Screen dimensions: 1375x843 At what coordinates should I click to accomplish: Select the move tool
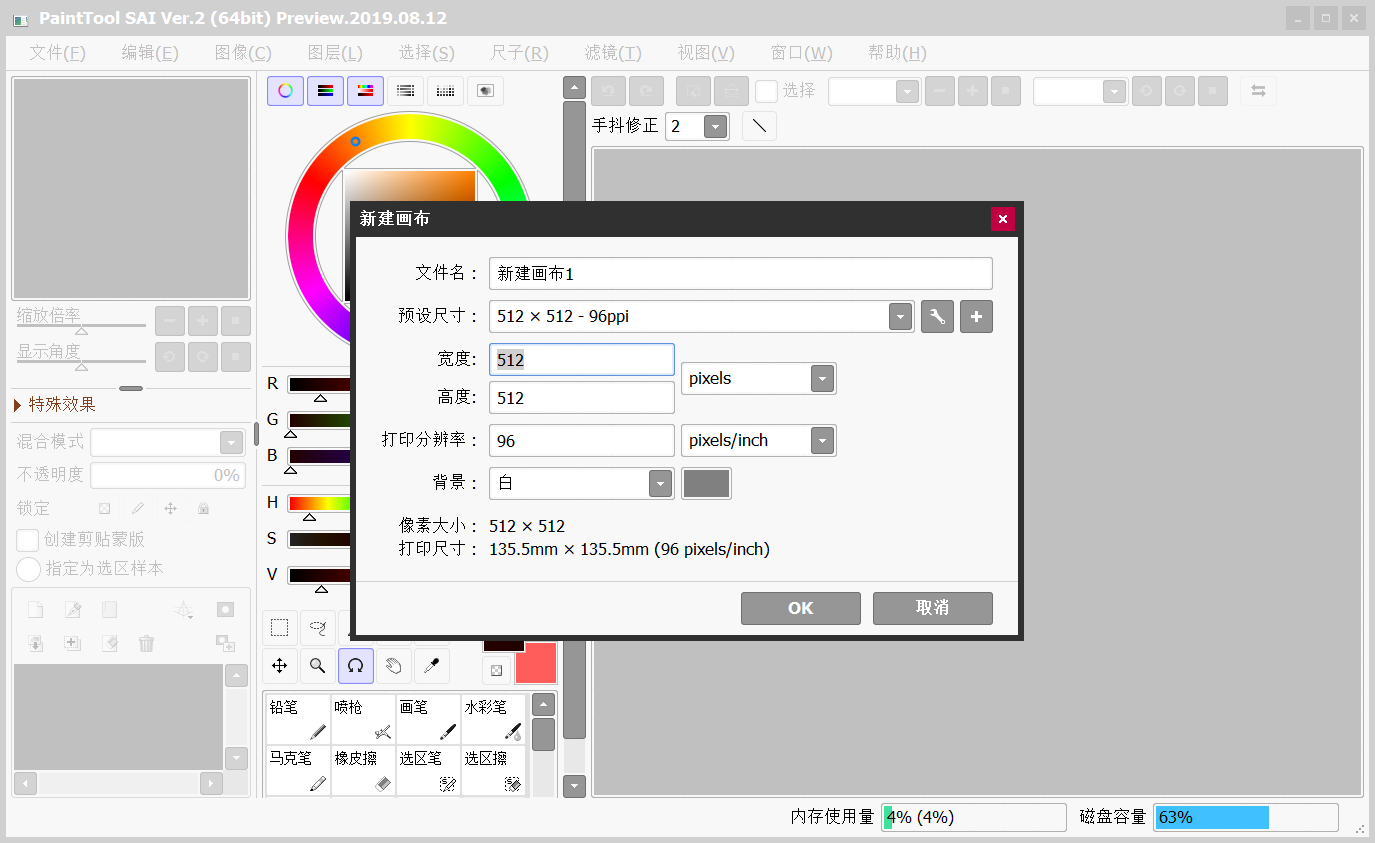click(x=280, y=665)
